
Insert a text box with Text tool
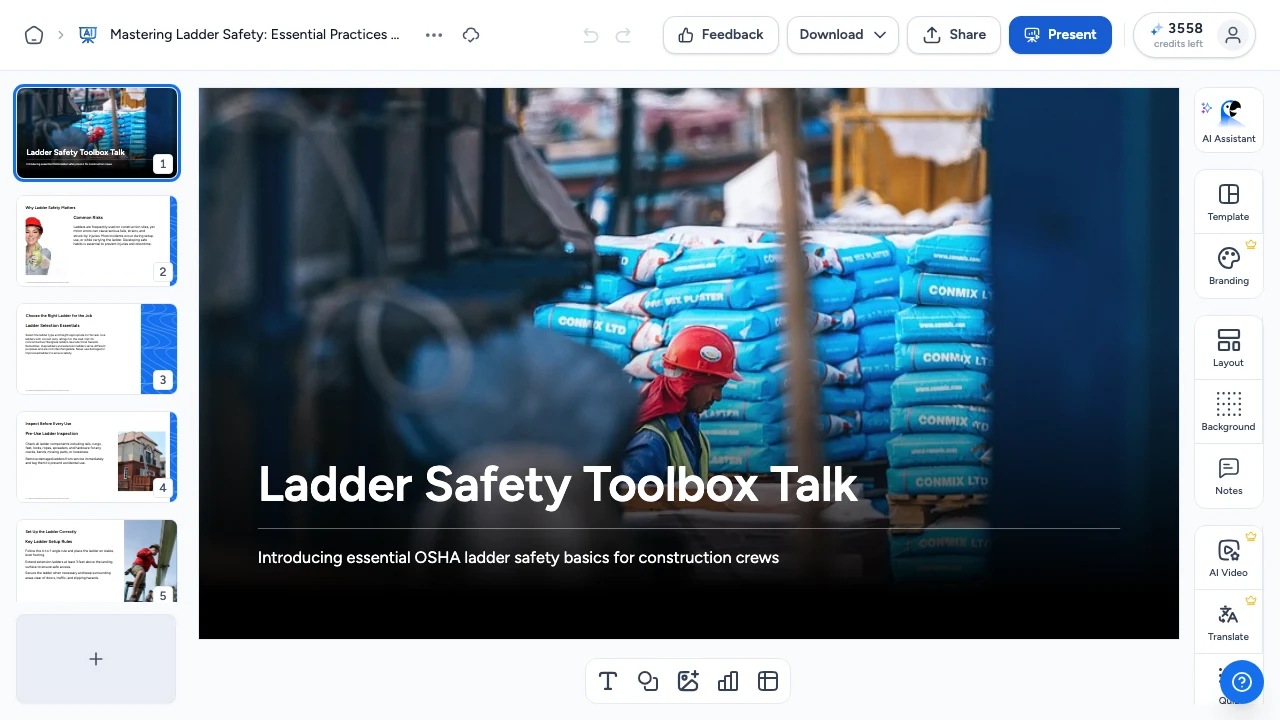[x=608, y=681]
